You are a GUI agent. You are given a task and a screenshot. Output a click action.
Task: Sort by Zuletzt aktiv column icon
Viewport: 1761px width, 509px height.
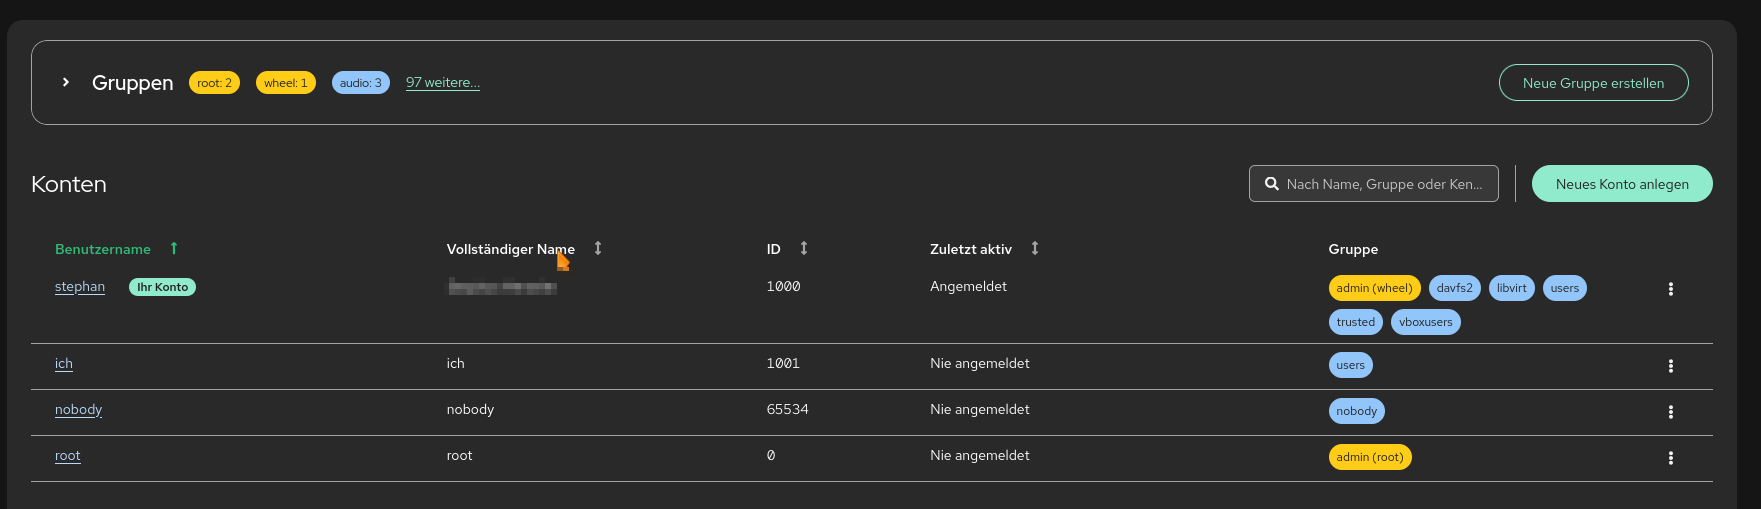click(x=1035, y=248)
